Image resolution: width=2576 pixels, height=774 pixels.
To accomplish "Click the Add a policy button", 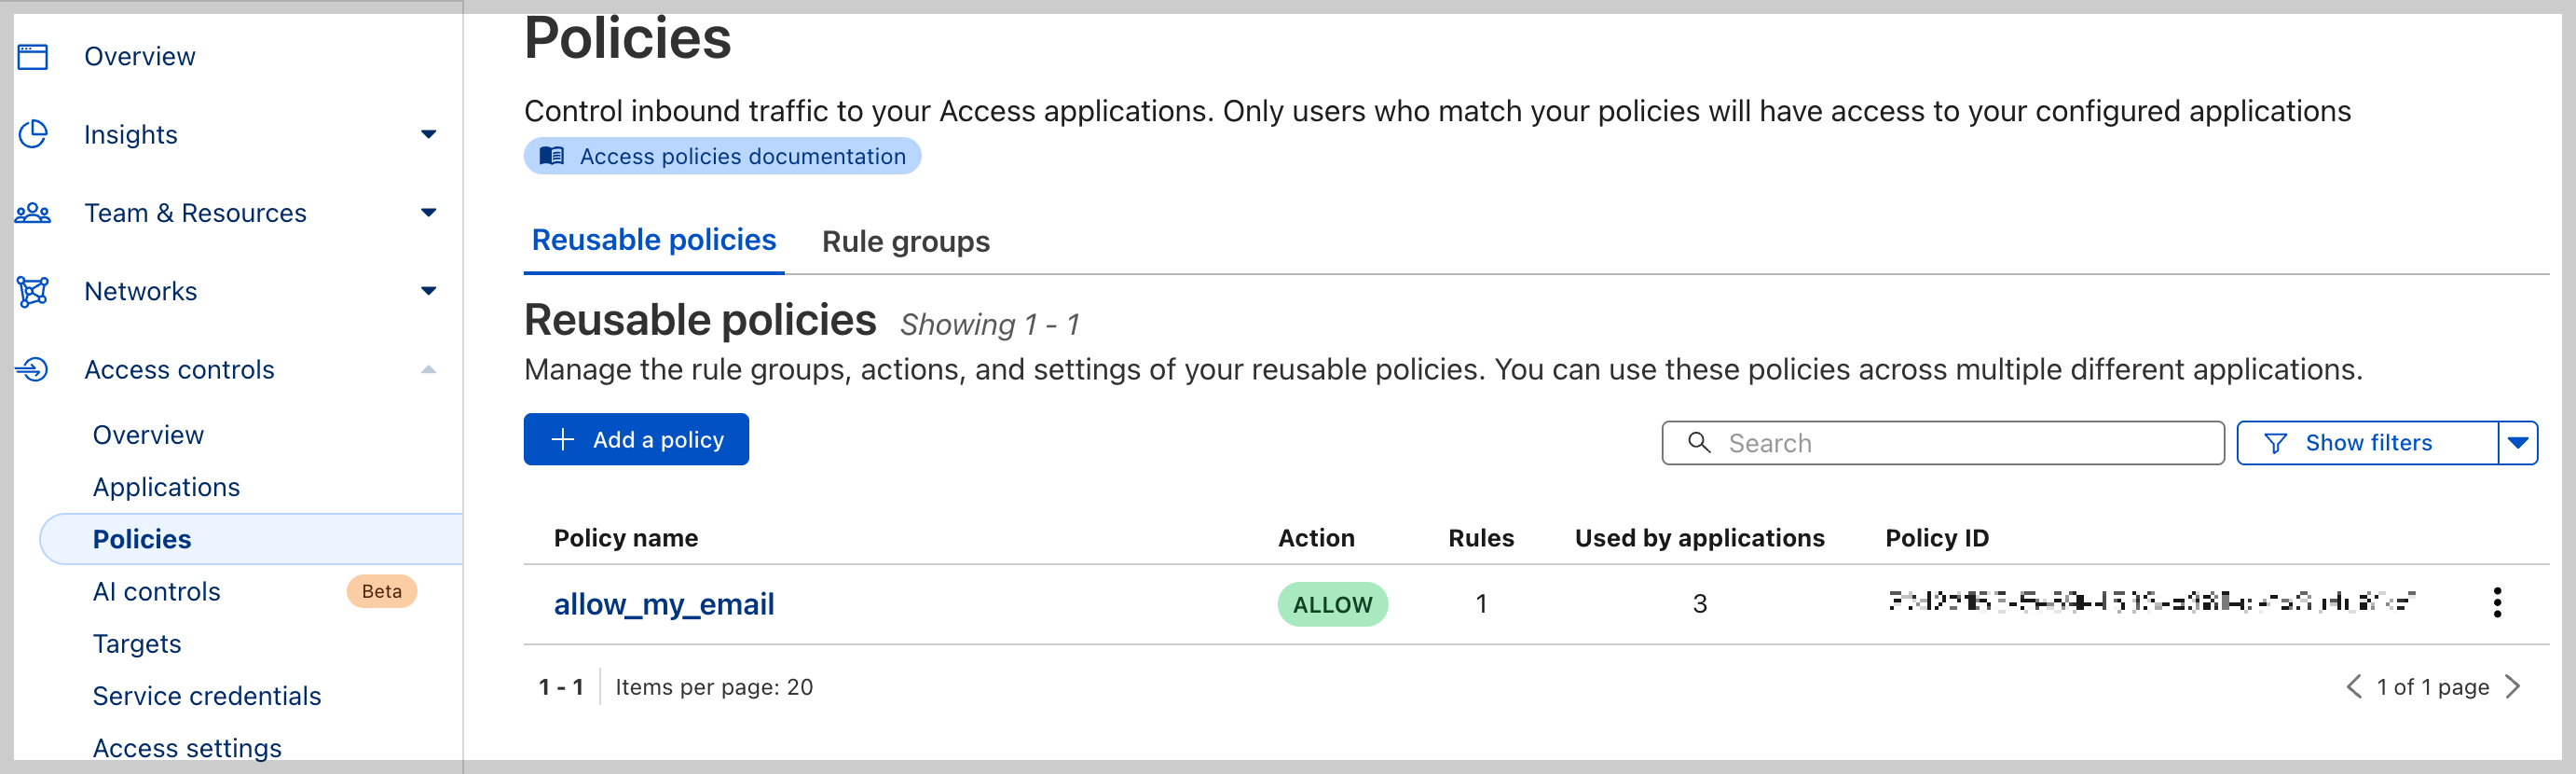I will (636, 440).
